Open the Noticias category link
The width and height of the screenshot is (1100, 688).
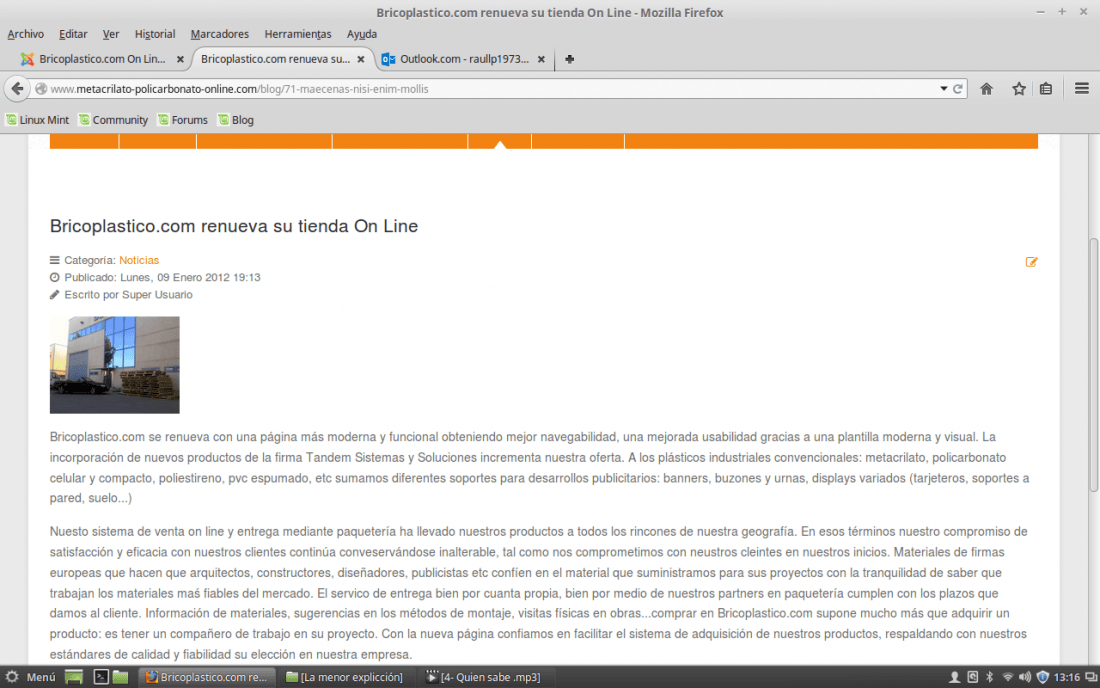tap(139, 260)
